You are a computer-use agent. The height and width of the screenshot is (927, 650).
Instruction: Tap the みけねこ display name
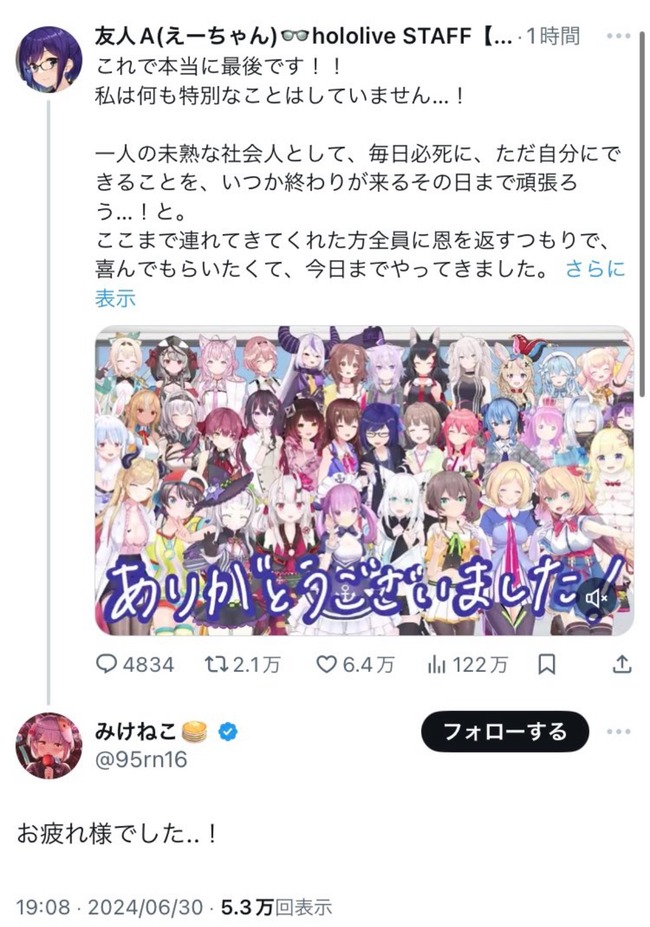[136, 732]
